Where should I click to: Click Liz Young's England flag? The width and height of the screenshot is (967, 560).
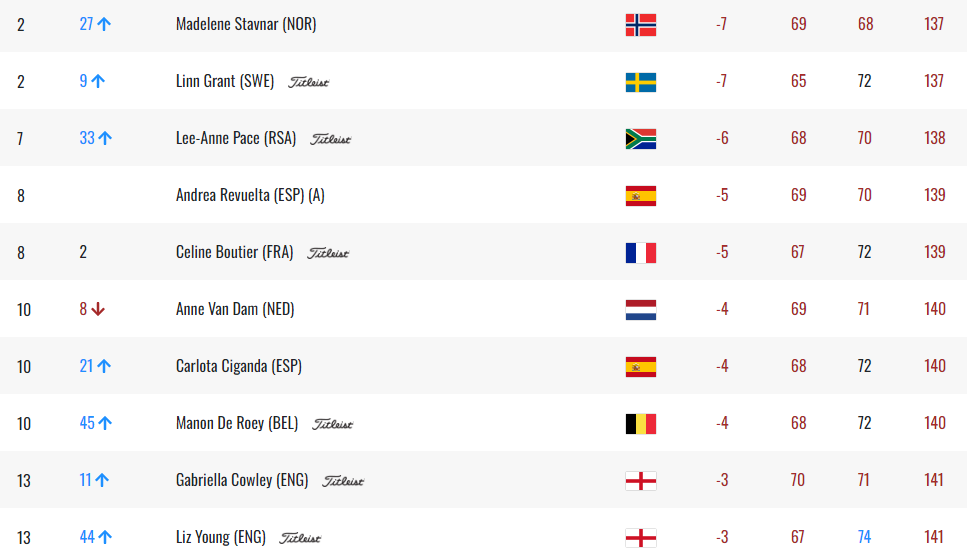pyautogui.click(x=640, y=537)
